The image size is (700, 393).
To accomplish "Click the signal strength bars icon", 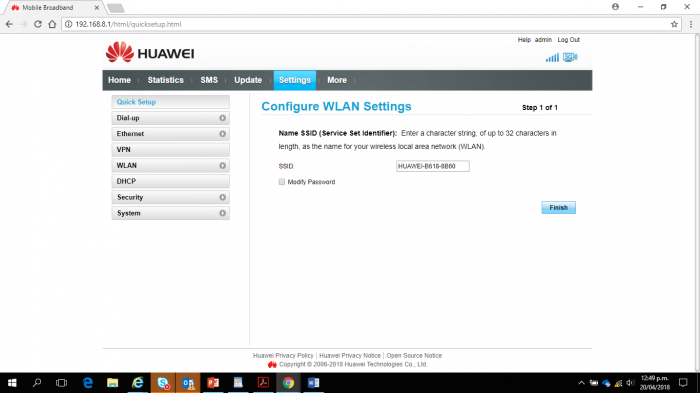I will coord(552,58).
